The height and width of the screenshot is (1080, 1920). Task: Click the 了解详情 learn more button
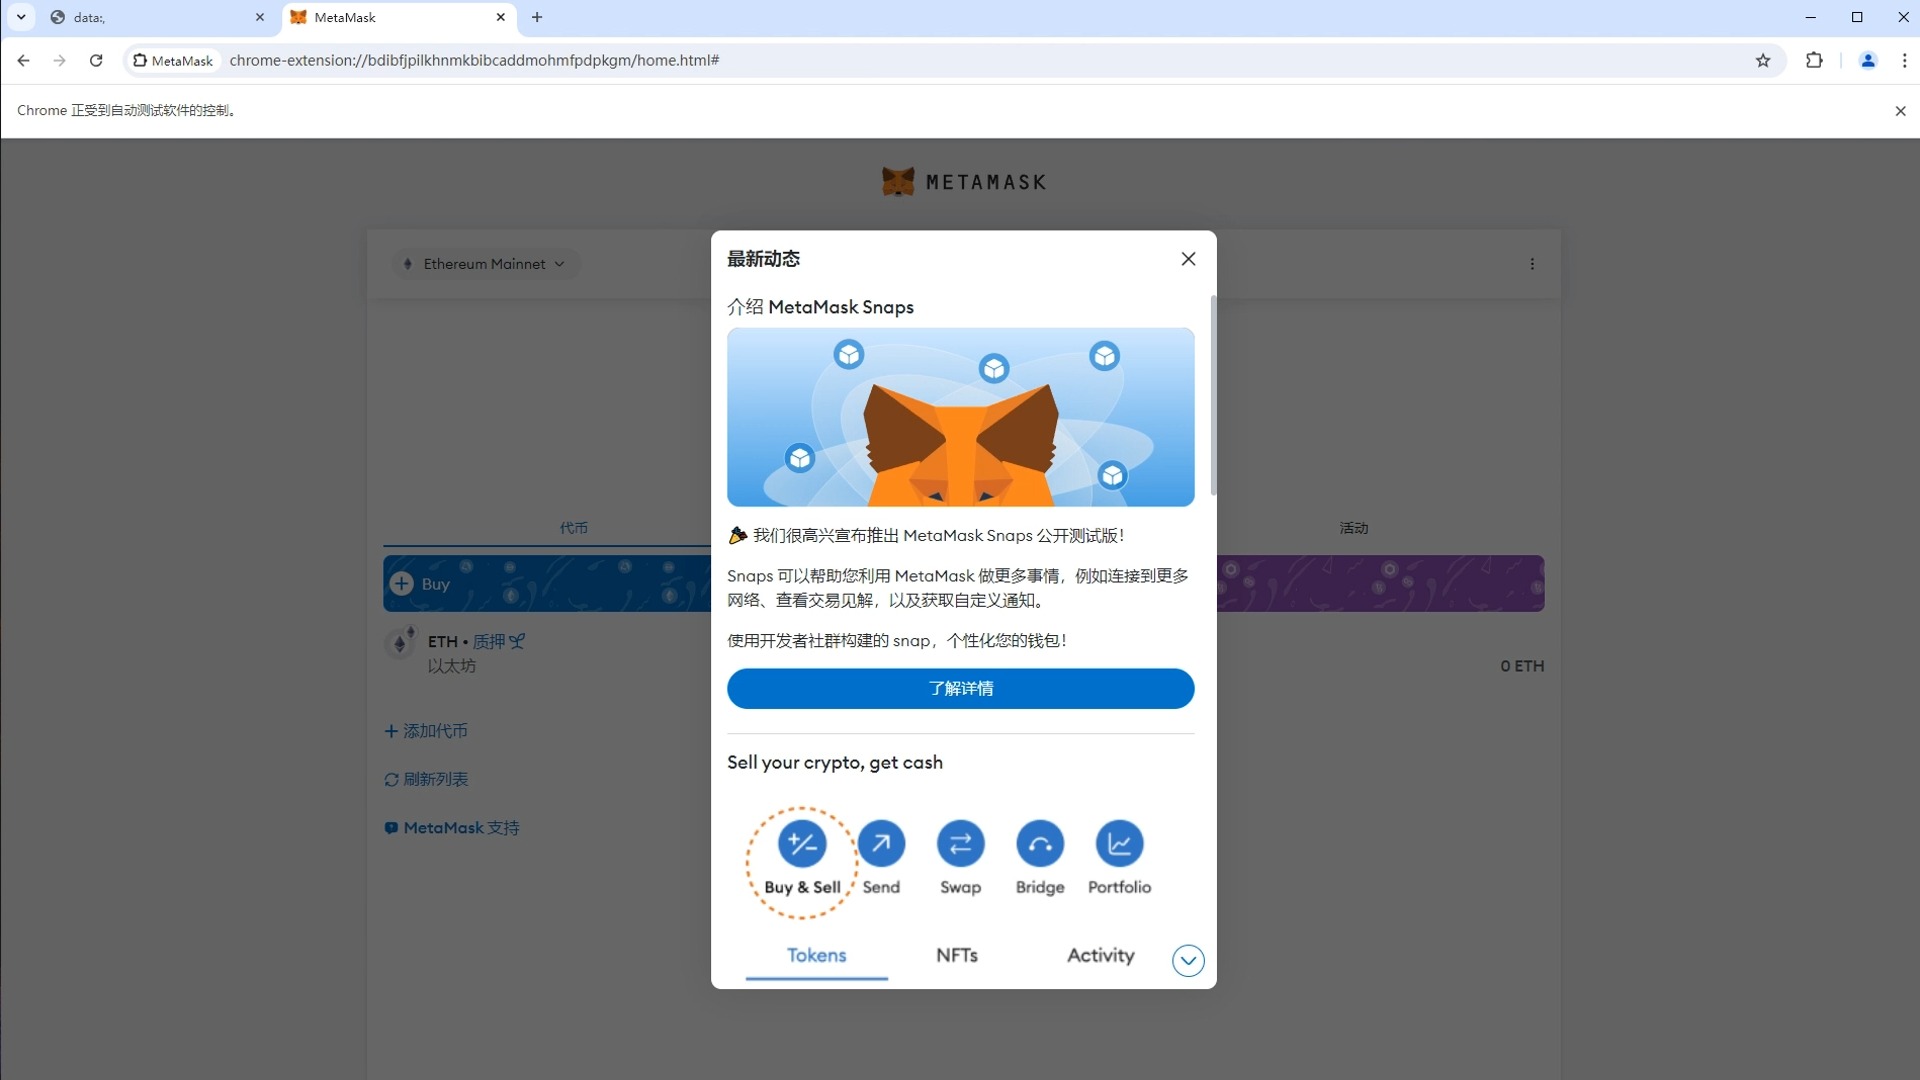click(x=960, y=687)
